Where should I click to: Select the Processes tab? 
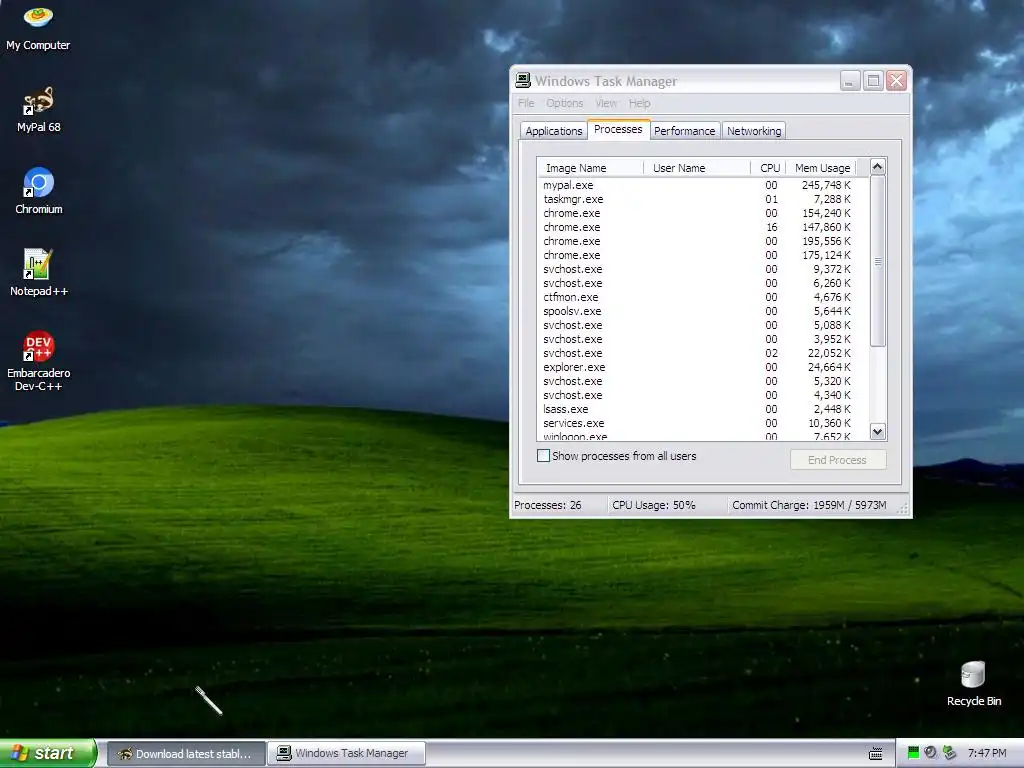pyautogui.click(x=618, y=129)
